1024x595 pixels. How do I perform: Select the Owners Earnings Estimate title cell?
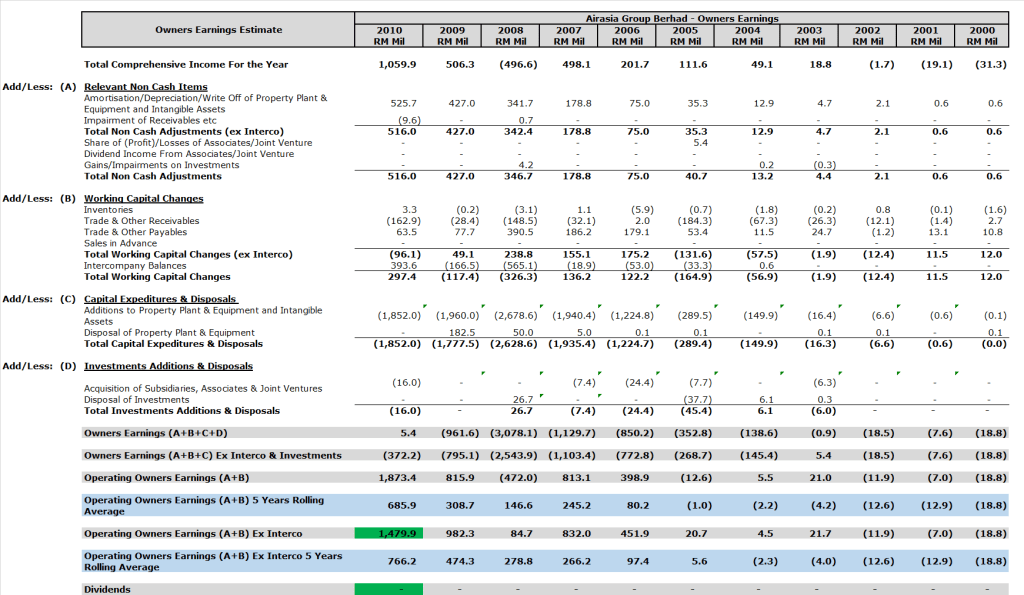pos(218,30)
